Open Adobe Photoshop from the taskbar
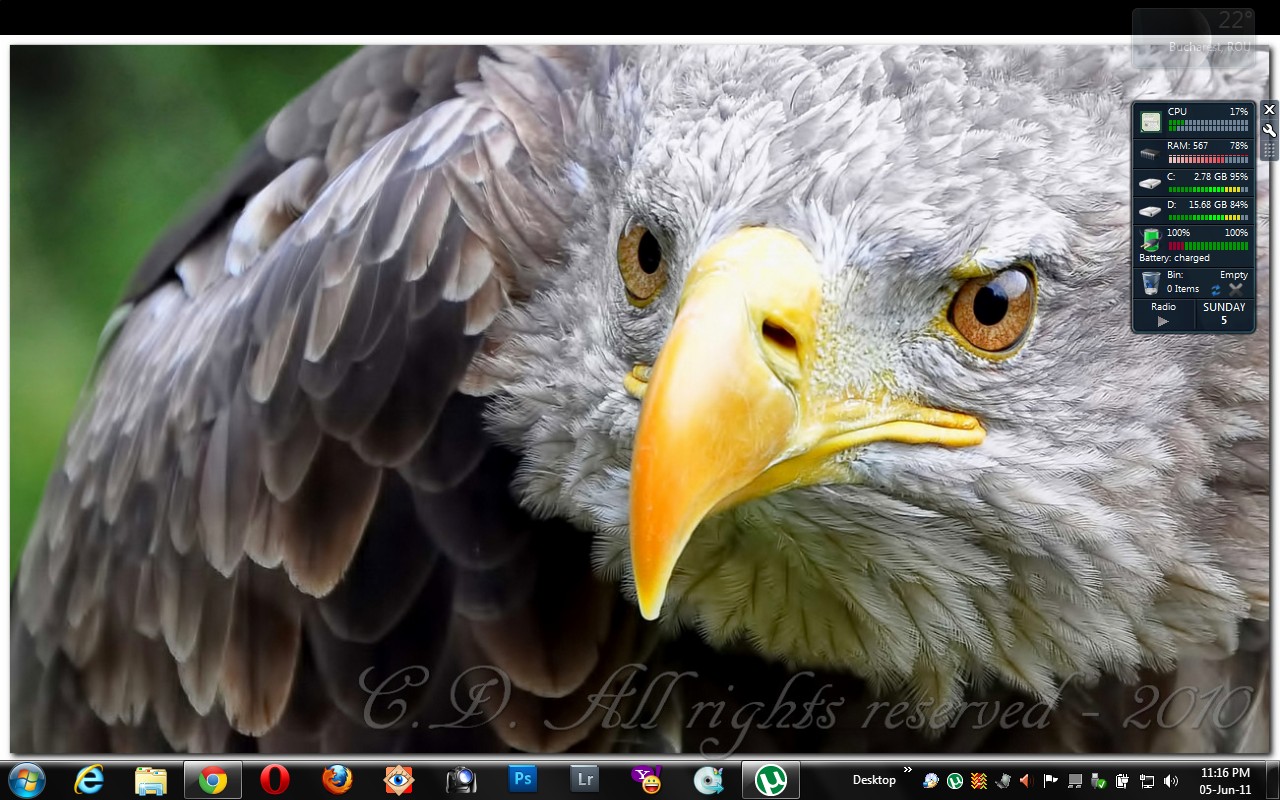The width and height of the screenshot is (1280, 800). coord(522,779)
